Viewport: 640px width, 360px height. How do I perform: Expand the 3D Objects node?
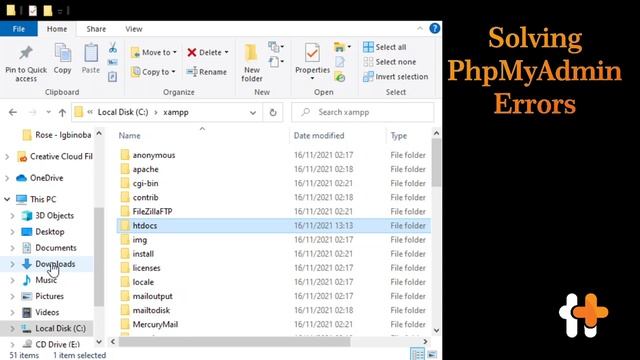coord(12,216)
